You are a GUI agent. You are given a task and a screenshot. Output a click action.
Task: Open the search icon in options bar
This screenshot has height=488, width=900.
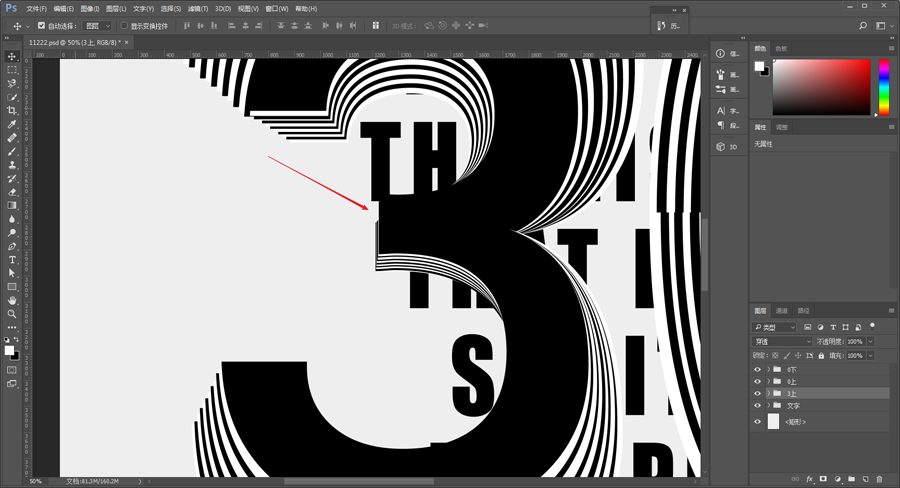[x=863, y=25]
